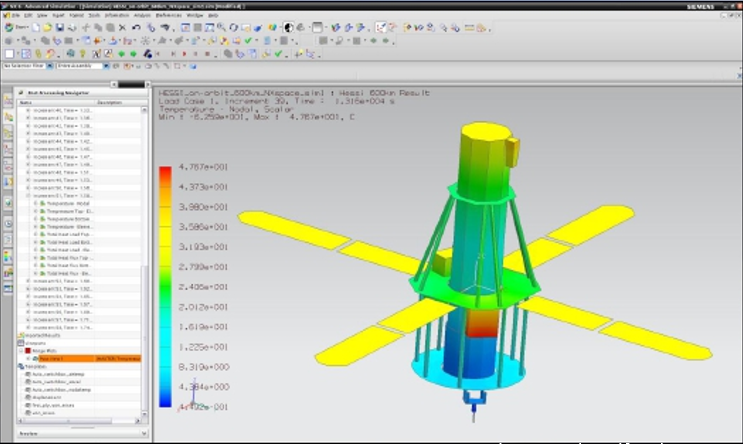The width and height of the screenshot is (743, 444).
Task: Click the navigator horizontal scrollbar
Action: 66,421
